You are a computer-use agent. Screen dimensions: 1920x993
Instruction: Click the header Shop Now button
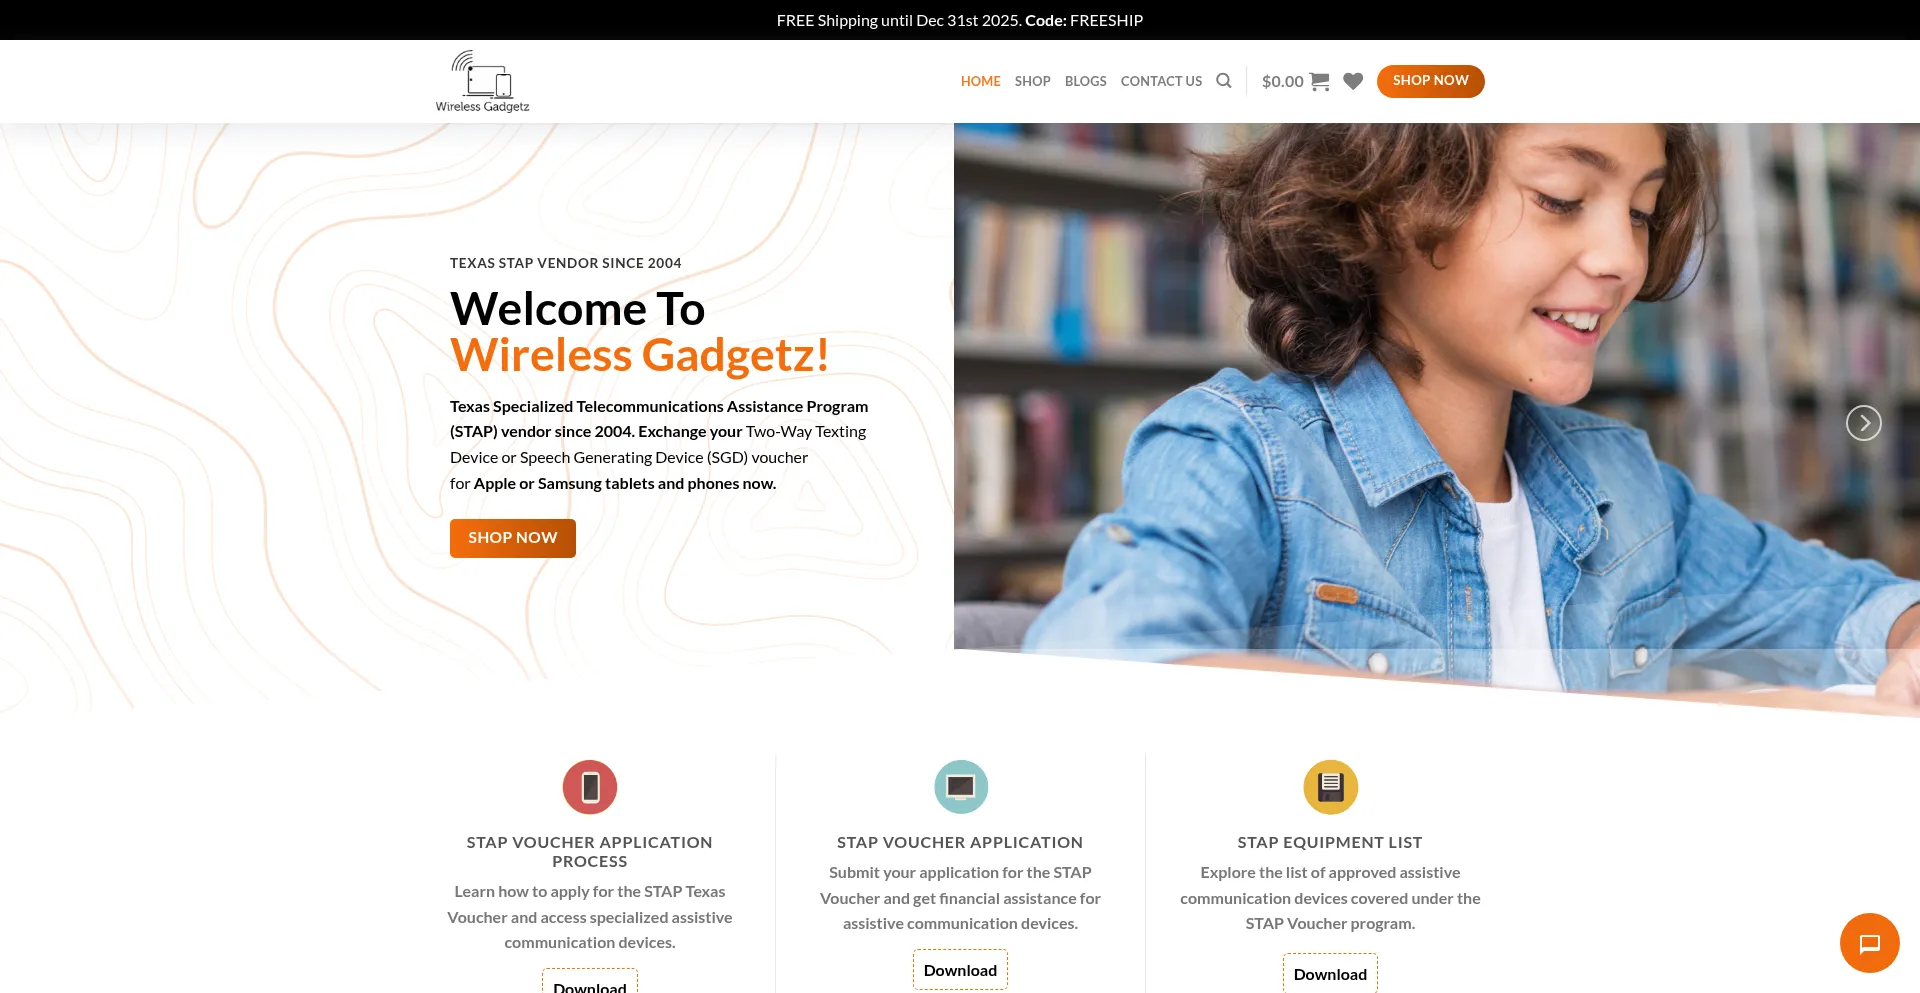pos(1431,81)
